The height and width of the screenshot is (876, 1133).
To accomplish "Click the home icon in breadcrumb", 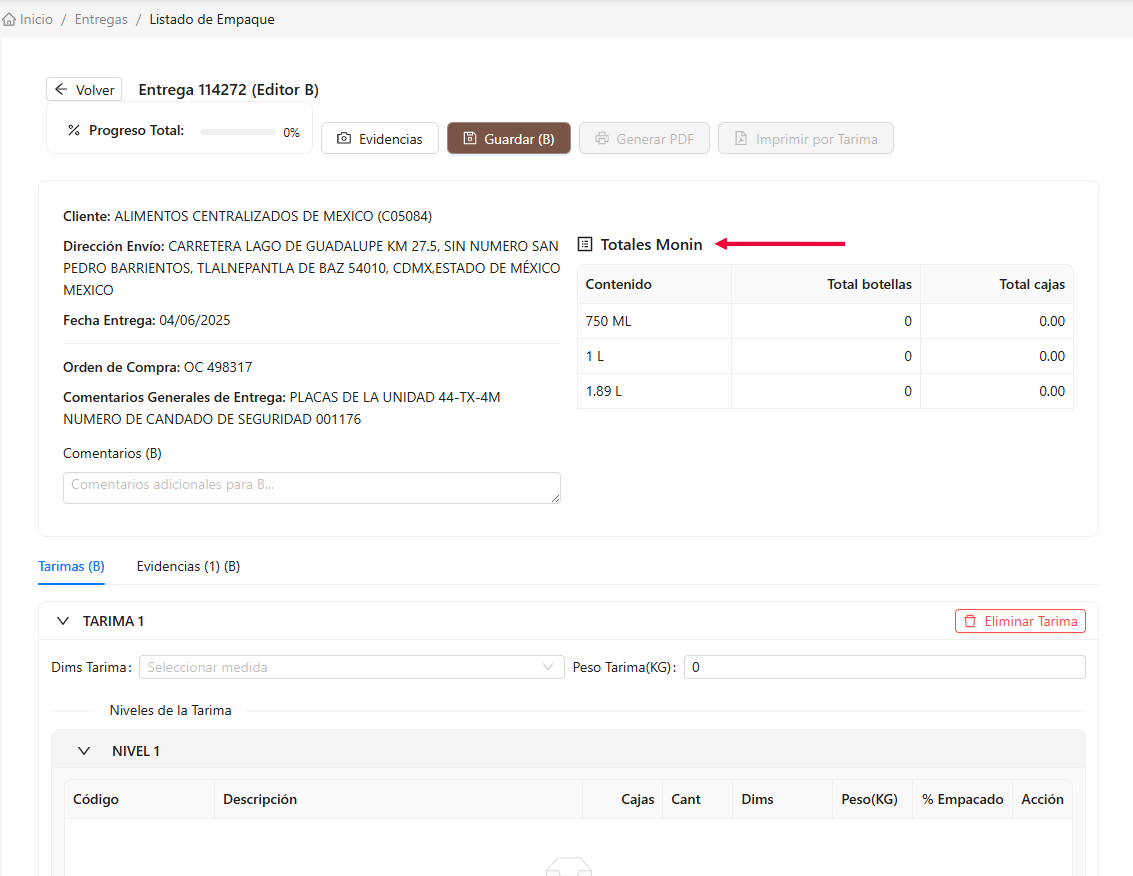I will pyautogui.click(x=9, y=20).
